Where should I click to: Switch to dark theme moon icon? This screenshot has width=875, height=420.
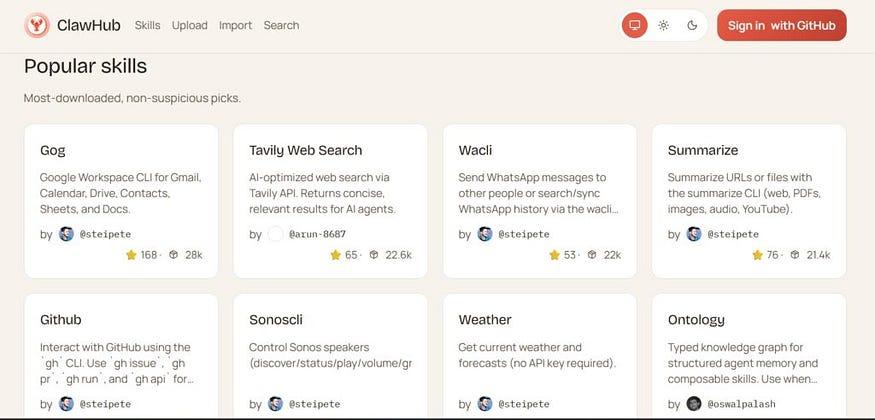click(692, 25)
